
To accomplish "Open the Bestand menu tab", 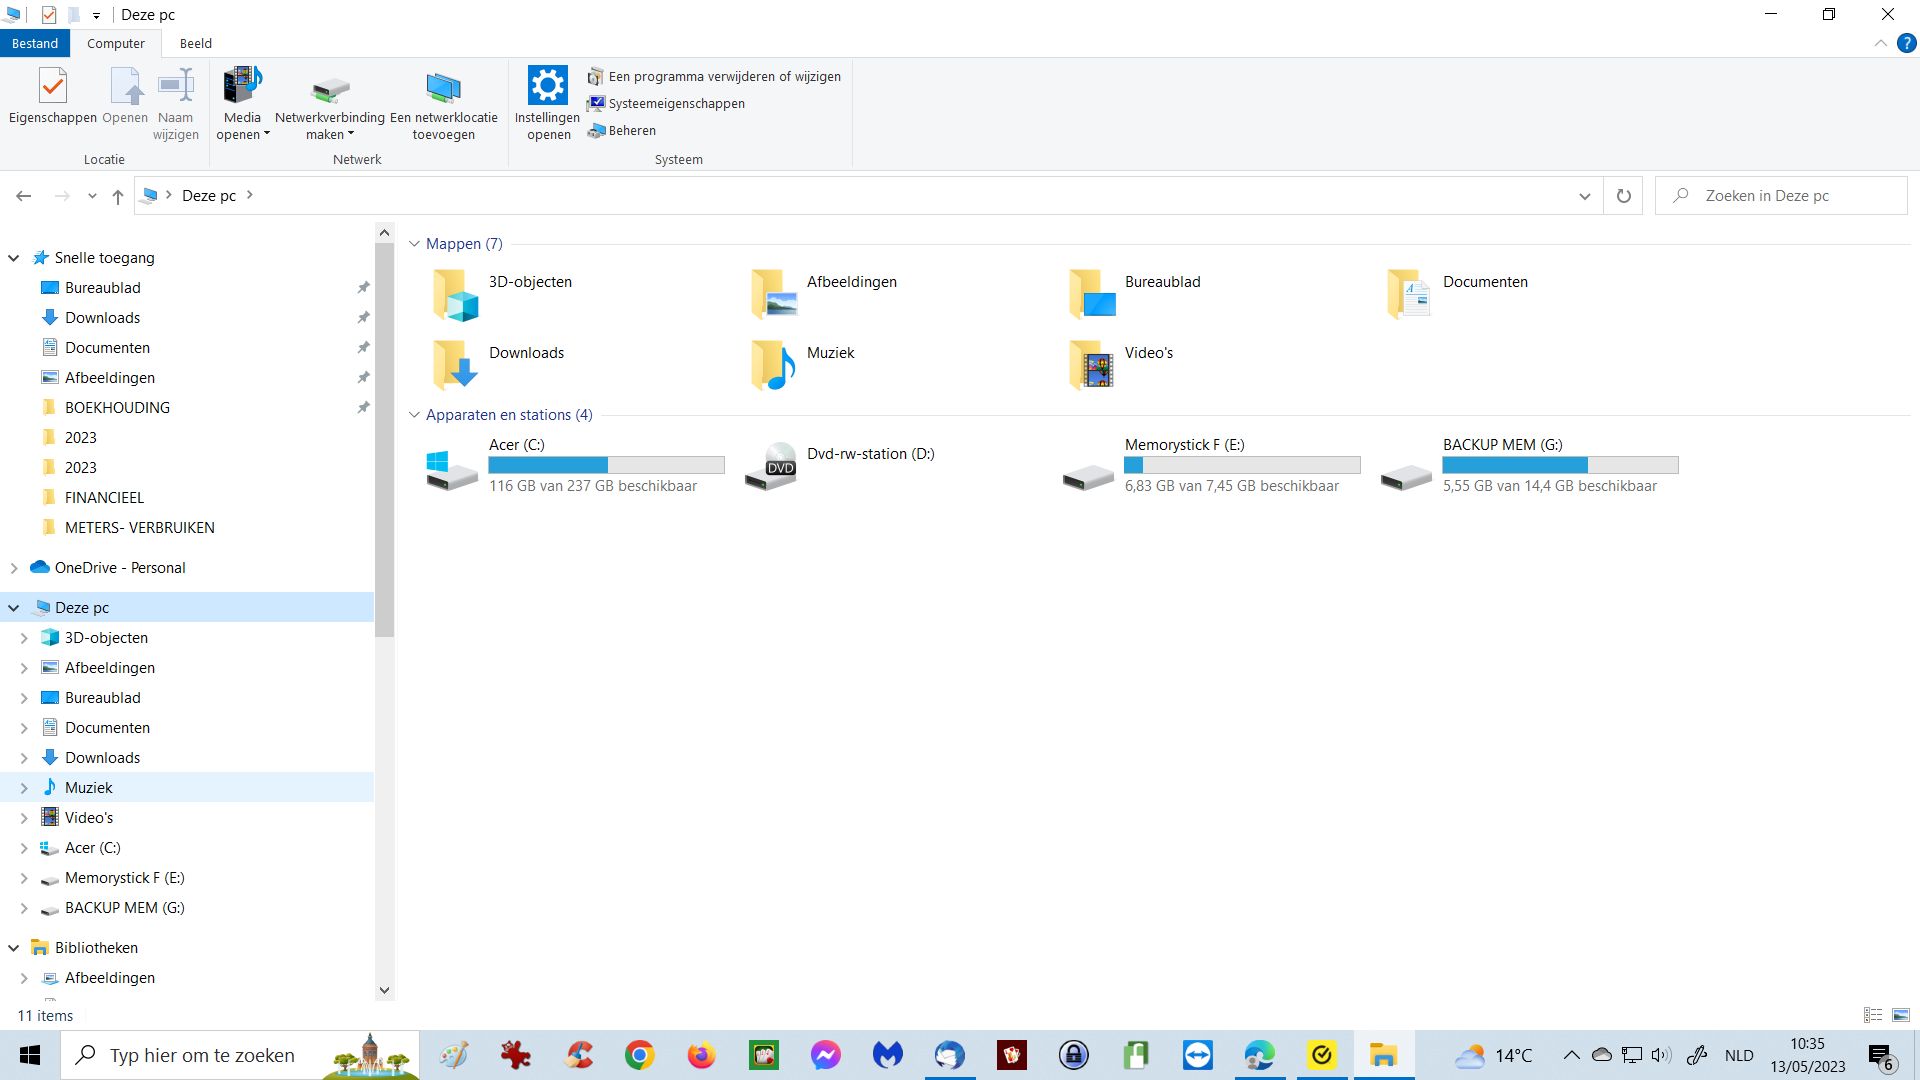I will 35,44.
